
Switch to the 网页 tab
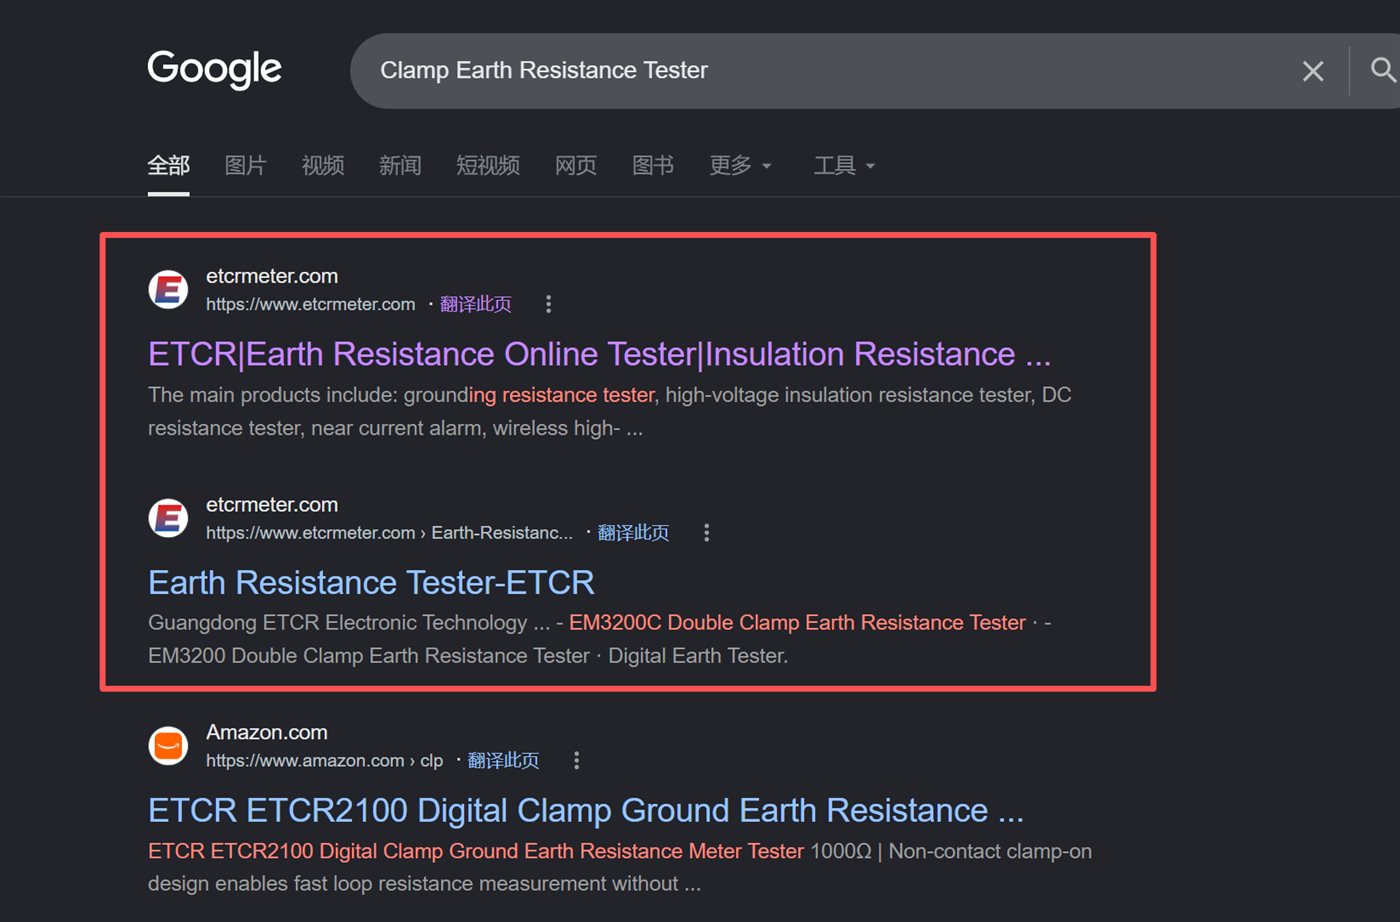point(576,166)
